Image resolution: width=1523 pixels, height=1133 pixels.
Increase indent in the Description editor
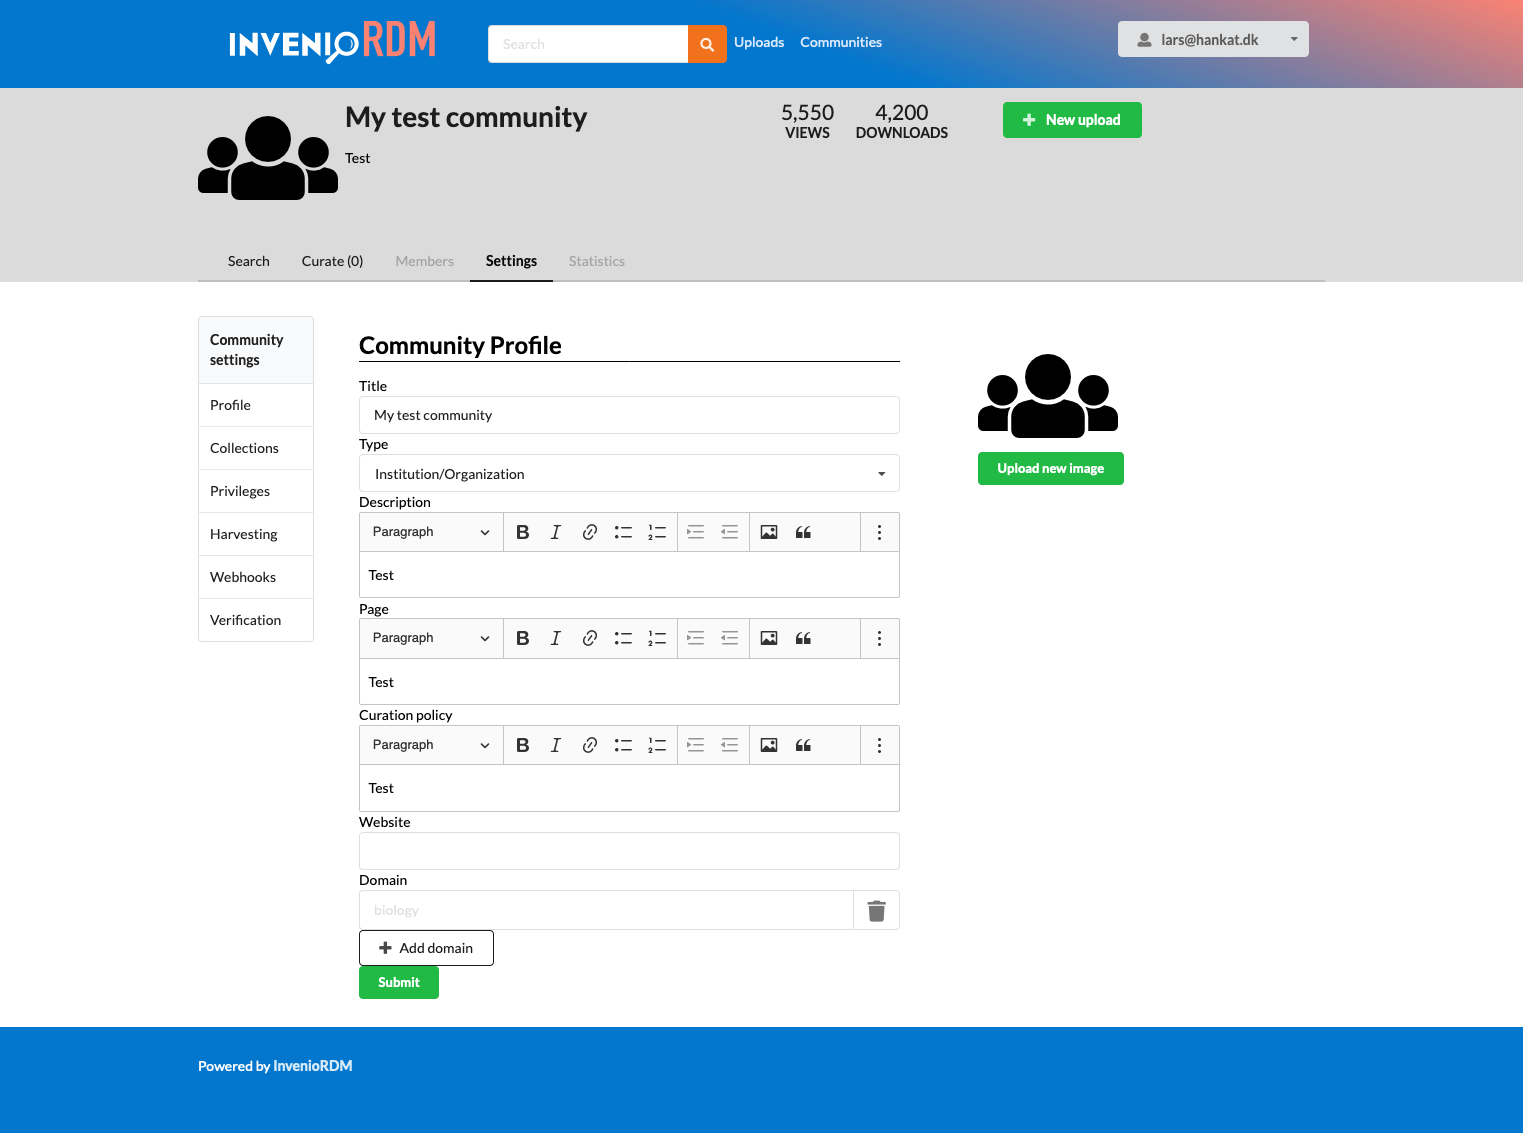(x=696, y=532)
